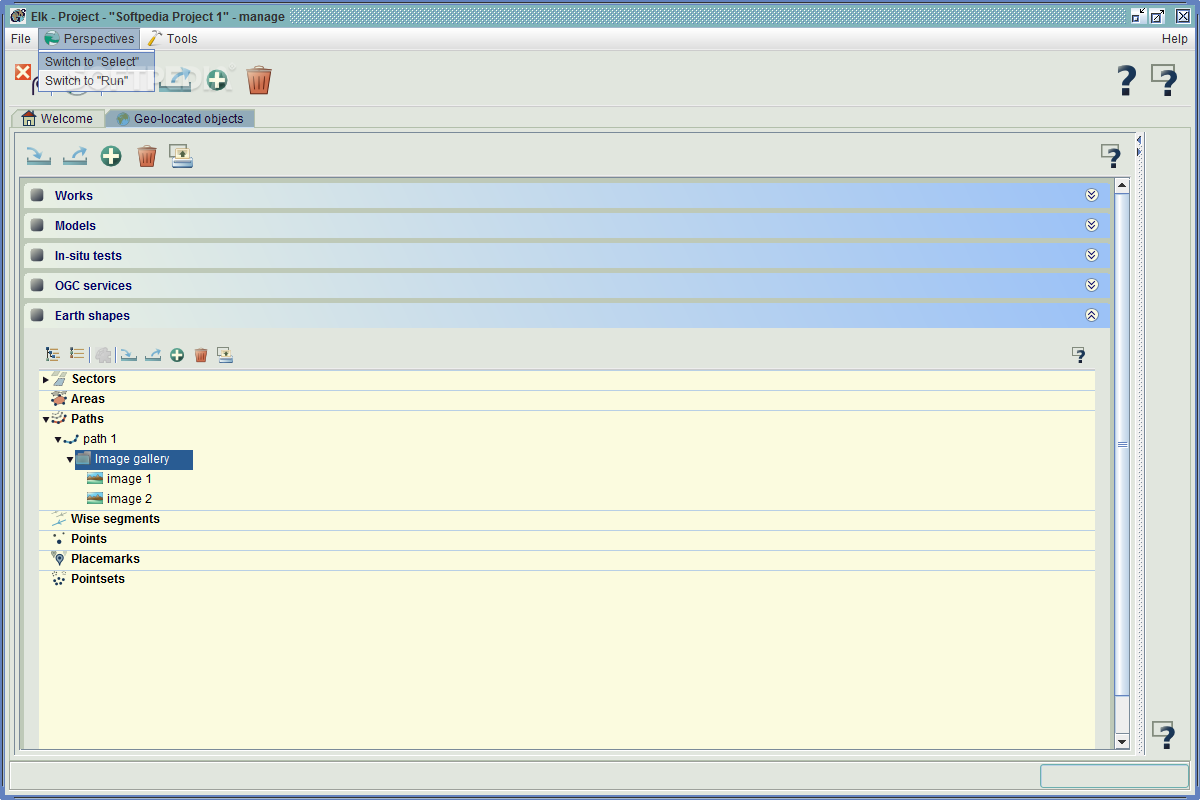
Task: Click the vertical scrollbar up arrow
Action: tap(1122, 185)
